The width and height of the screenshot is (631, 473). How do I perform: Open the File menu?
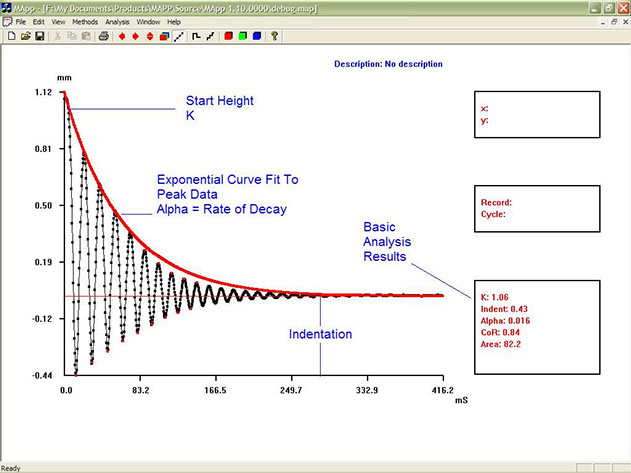(20, 21)
